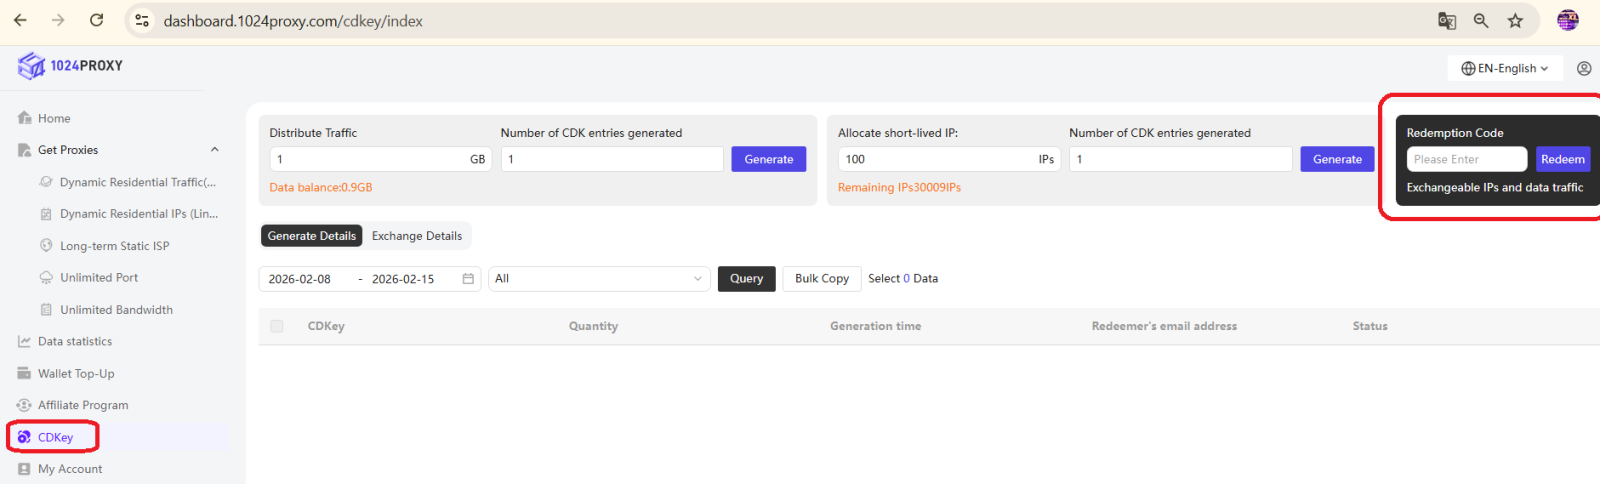Image resolution: width=1600 pixels, height=484 pixels.
Task: Open calendar icon in date range
Action: pos(468,279)
